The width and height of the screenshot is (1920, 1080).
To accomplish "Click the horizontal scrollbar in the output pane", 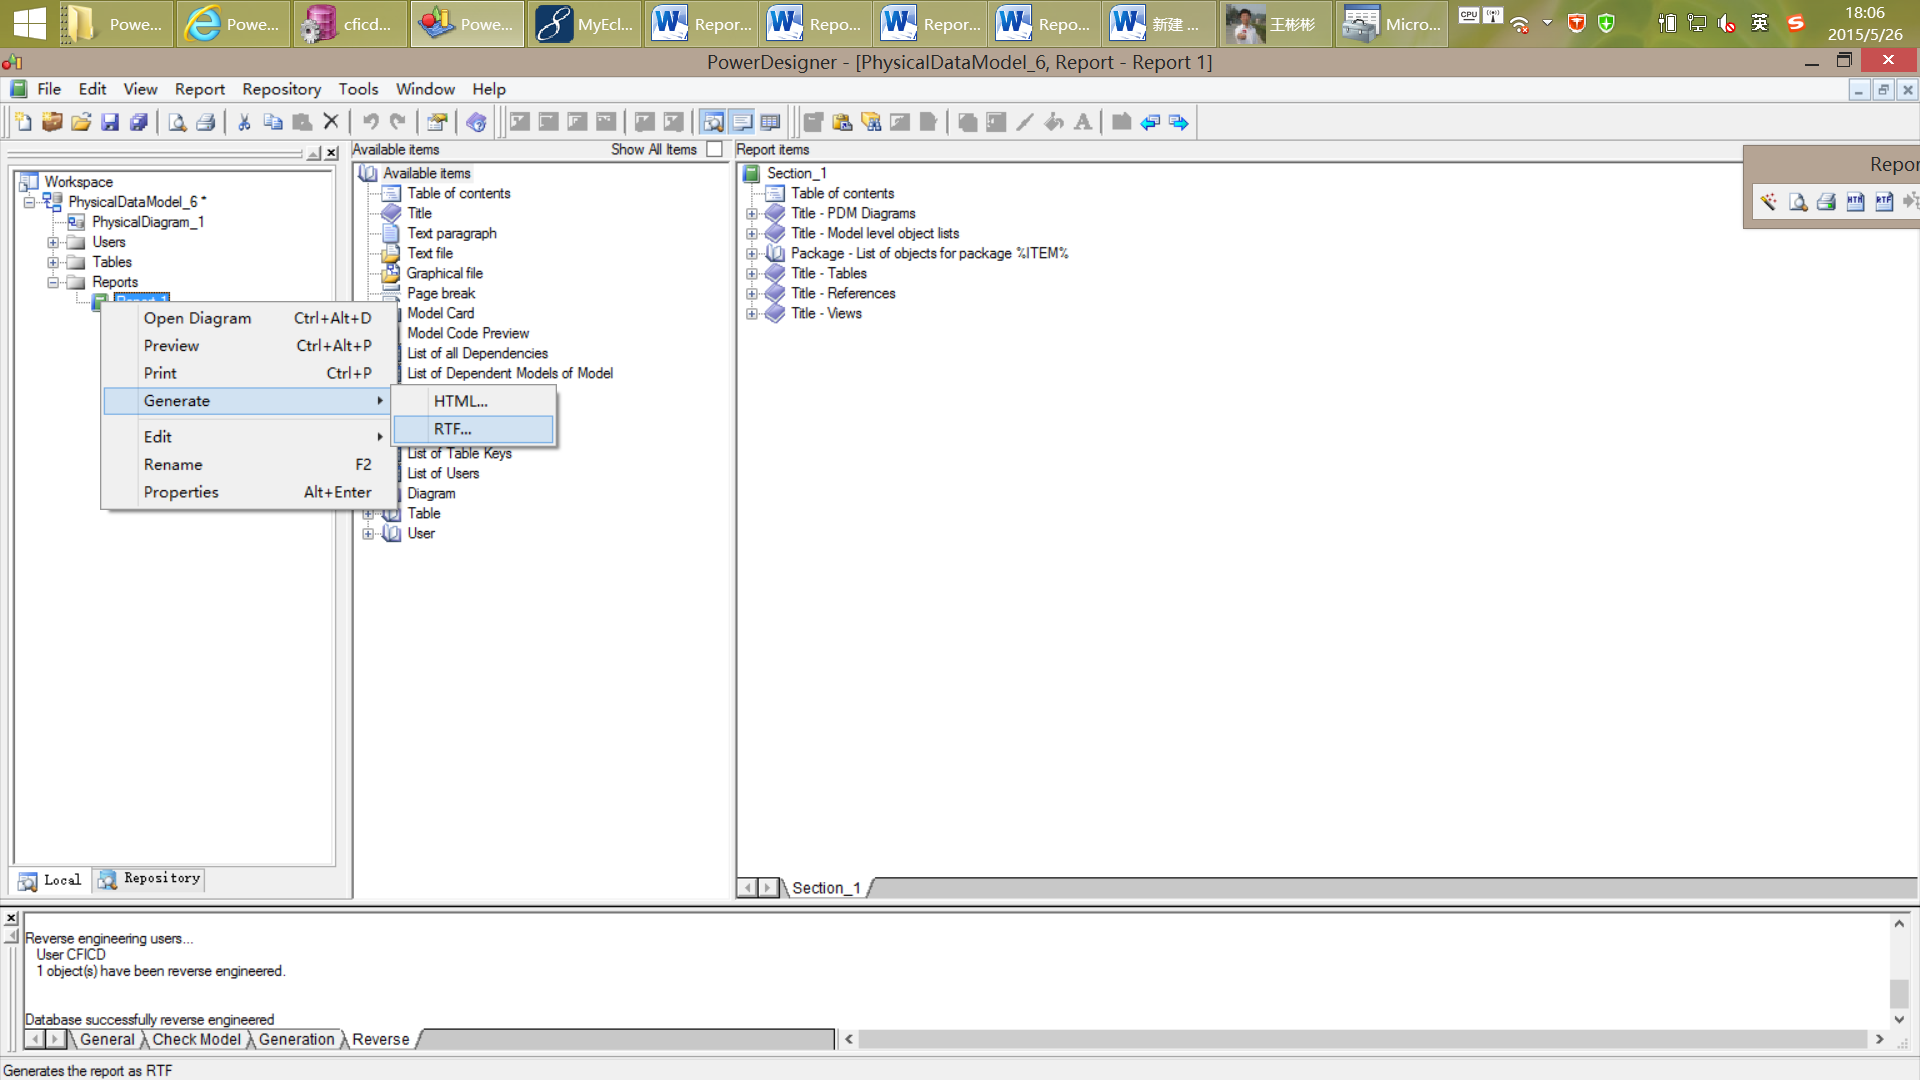I will coord(1364,1039).
